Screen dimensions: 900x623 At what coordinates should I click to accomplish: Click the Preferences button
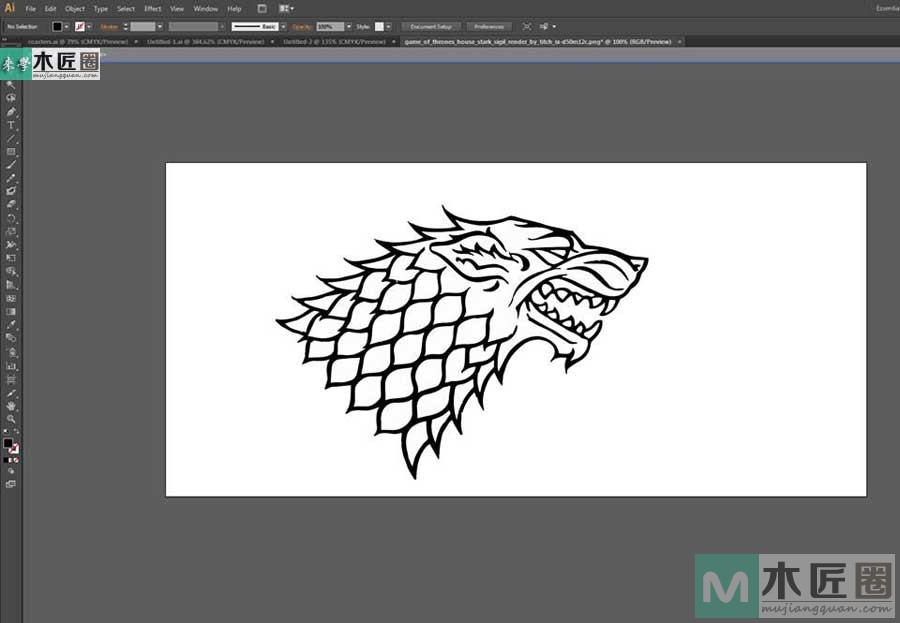(x=489, y=26)
